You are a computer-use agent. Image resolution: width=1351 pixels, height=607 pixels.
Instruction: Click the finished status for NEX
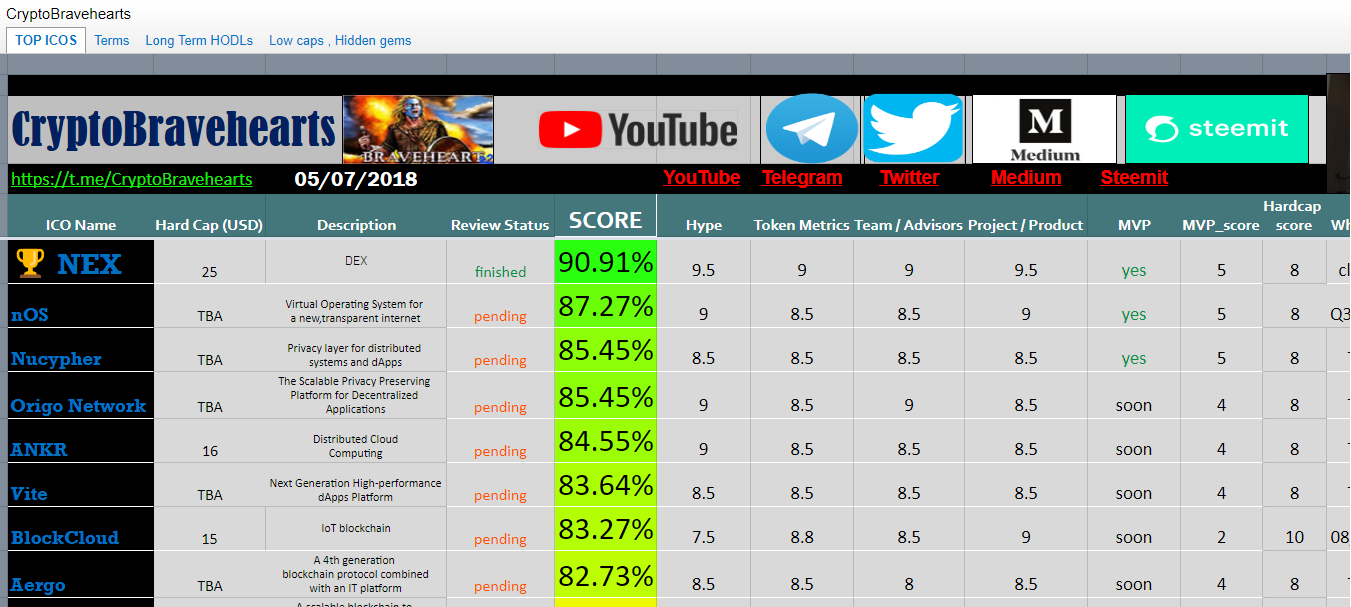[x=500, y=272]
